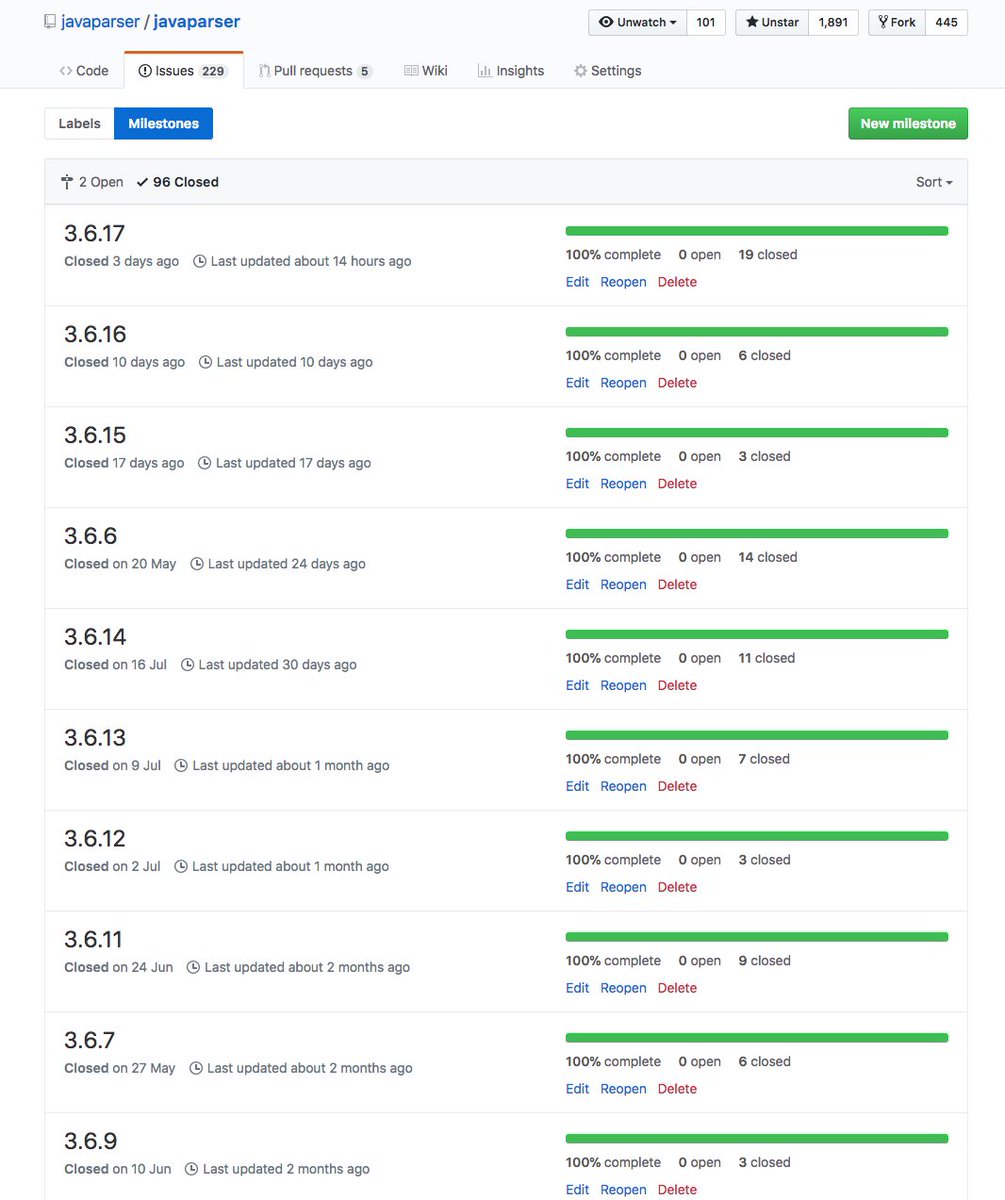Click the progress bar of milestone 3.6.7
Viewport: 1005px width, 1200px height.
757,1039
